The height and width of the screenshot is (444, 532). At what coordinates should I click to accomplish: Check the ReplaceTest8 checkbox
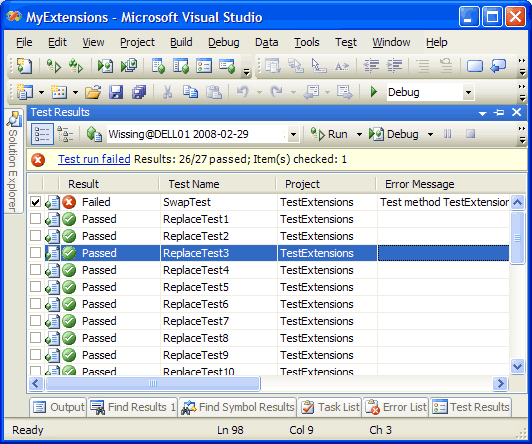[35, 337]
